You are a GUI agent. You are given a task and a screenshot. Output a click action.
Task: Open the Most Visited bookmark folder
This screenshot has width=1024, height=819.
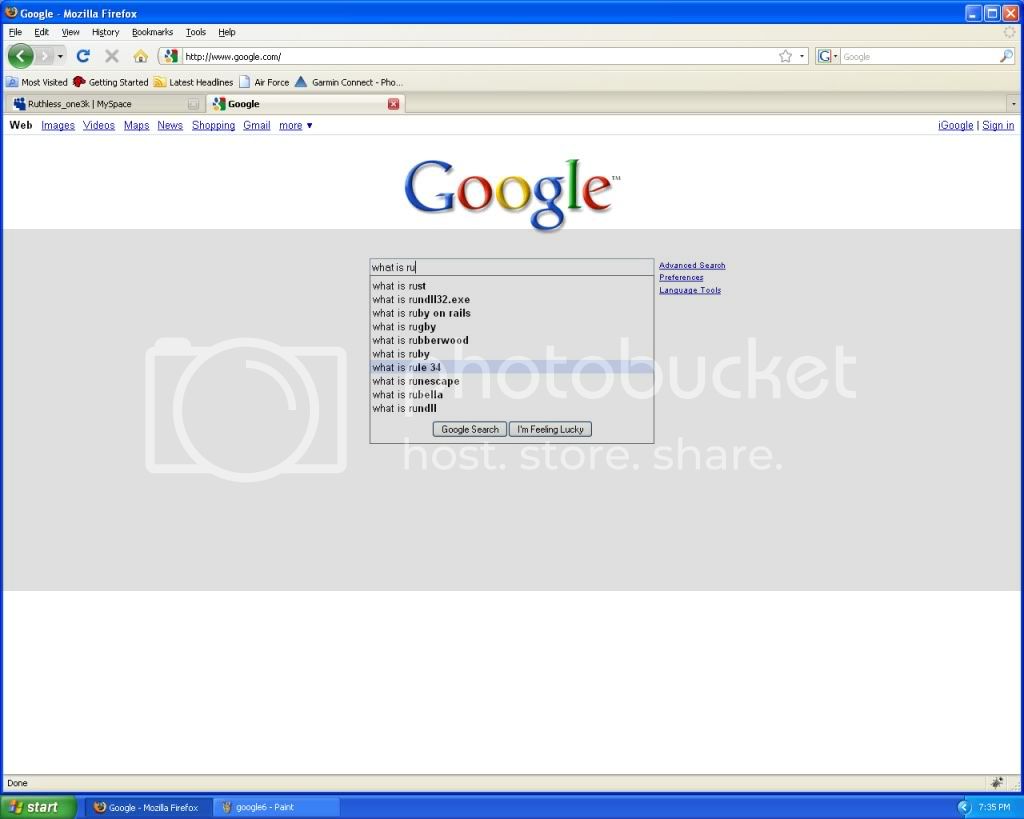click(x=37, y=82)
